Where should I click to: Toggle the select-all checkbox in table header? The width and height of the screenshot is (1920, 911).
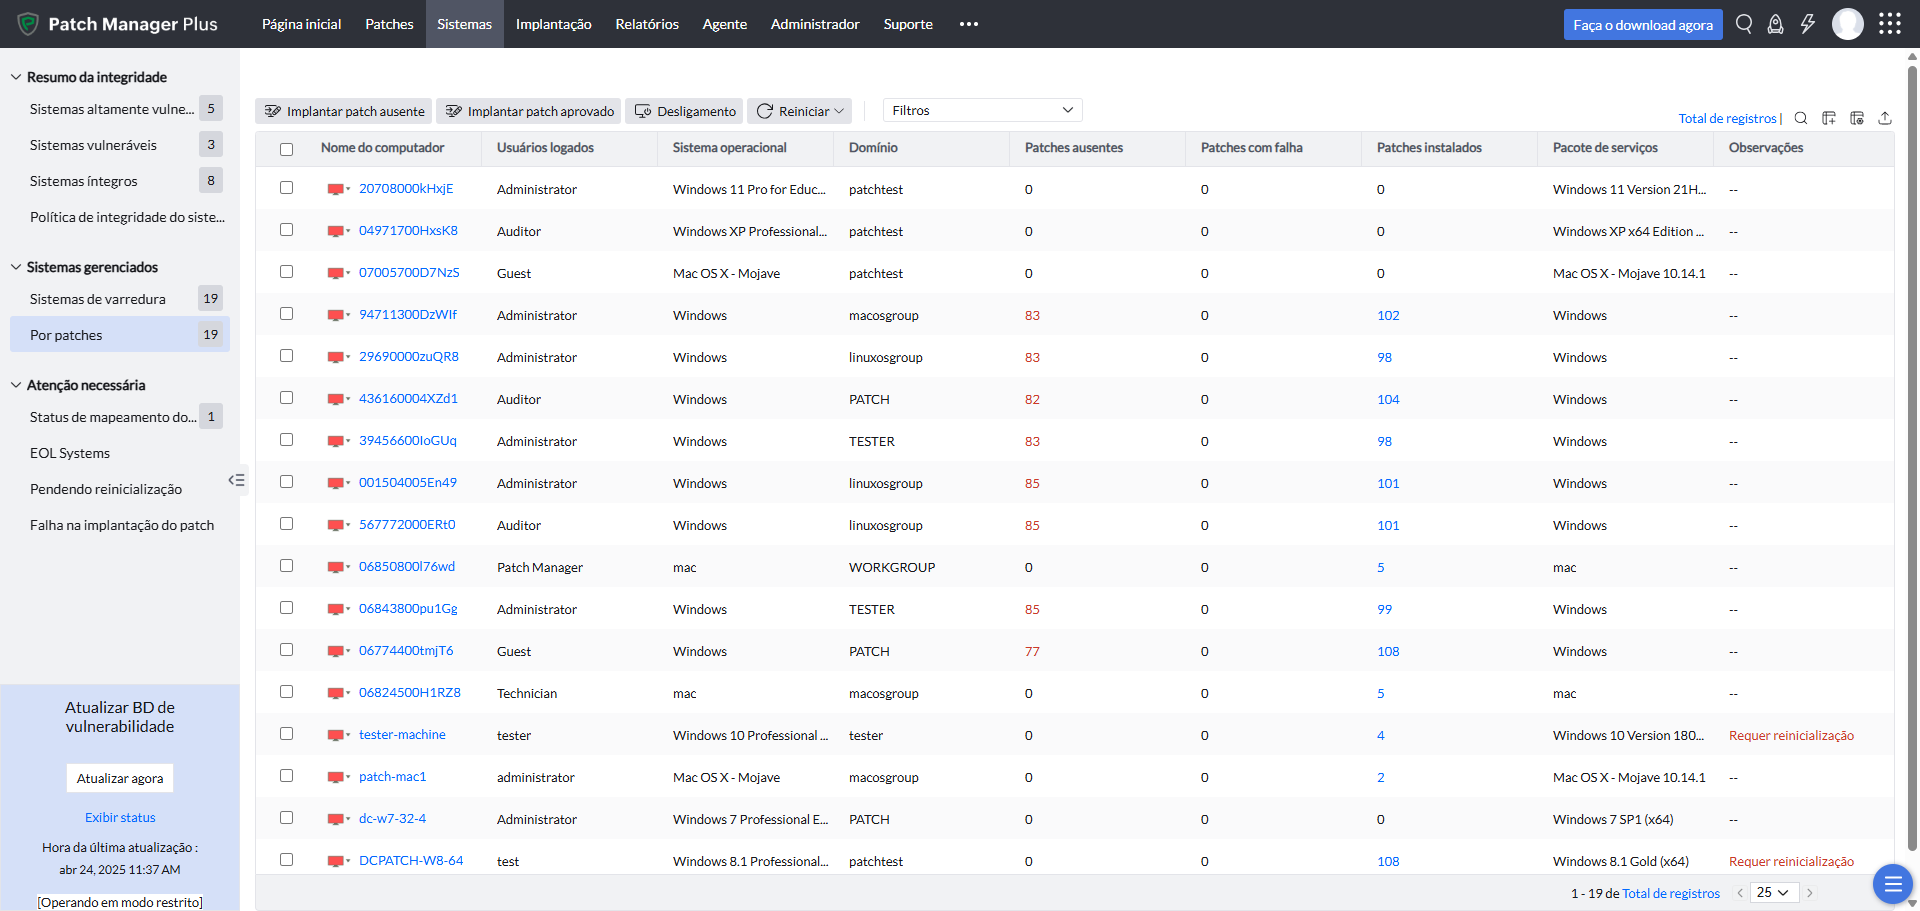pyautogui.click(x=287, y=149)
